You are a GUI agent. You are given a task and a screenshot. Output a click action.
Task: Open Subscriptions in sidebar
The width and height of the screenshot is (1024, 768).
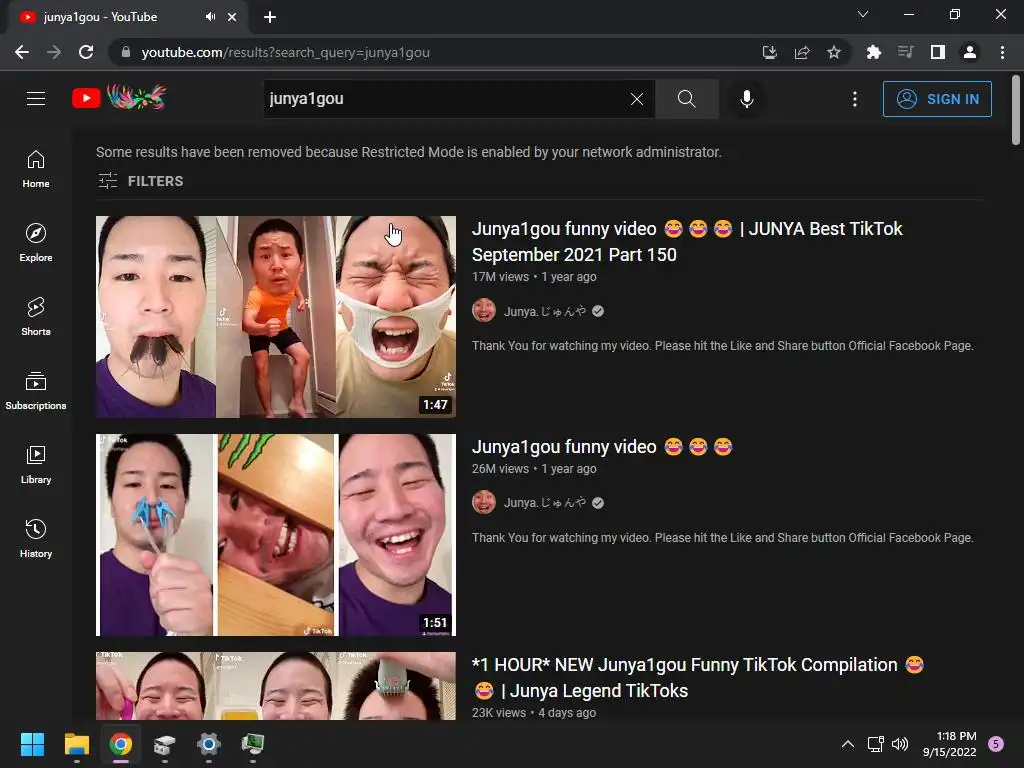pos(36,391)
